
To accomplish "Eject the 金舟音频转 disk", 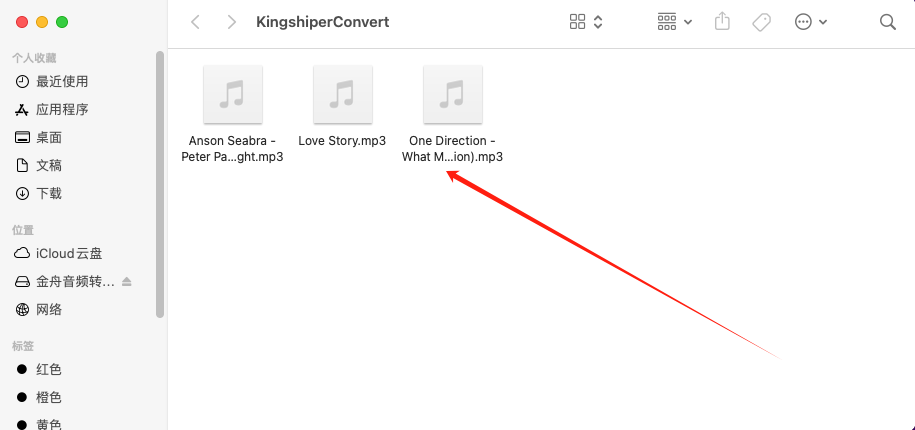I will pos(127,282).
